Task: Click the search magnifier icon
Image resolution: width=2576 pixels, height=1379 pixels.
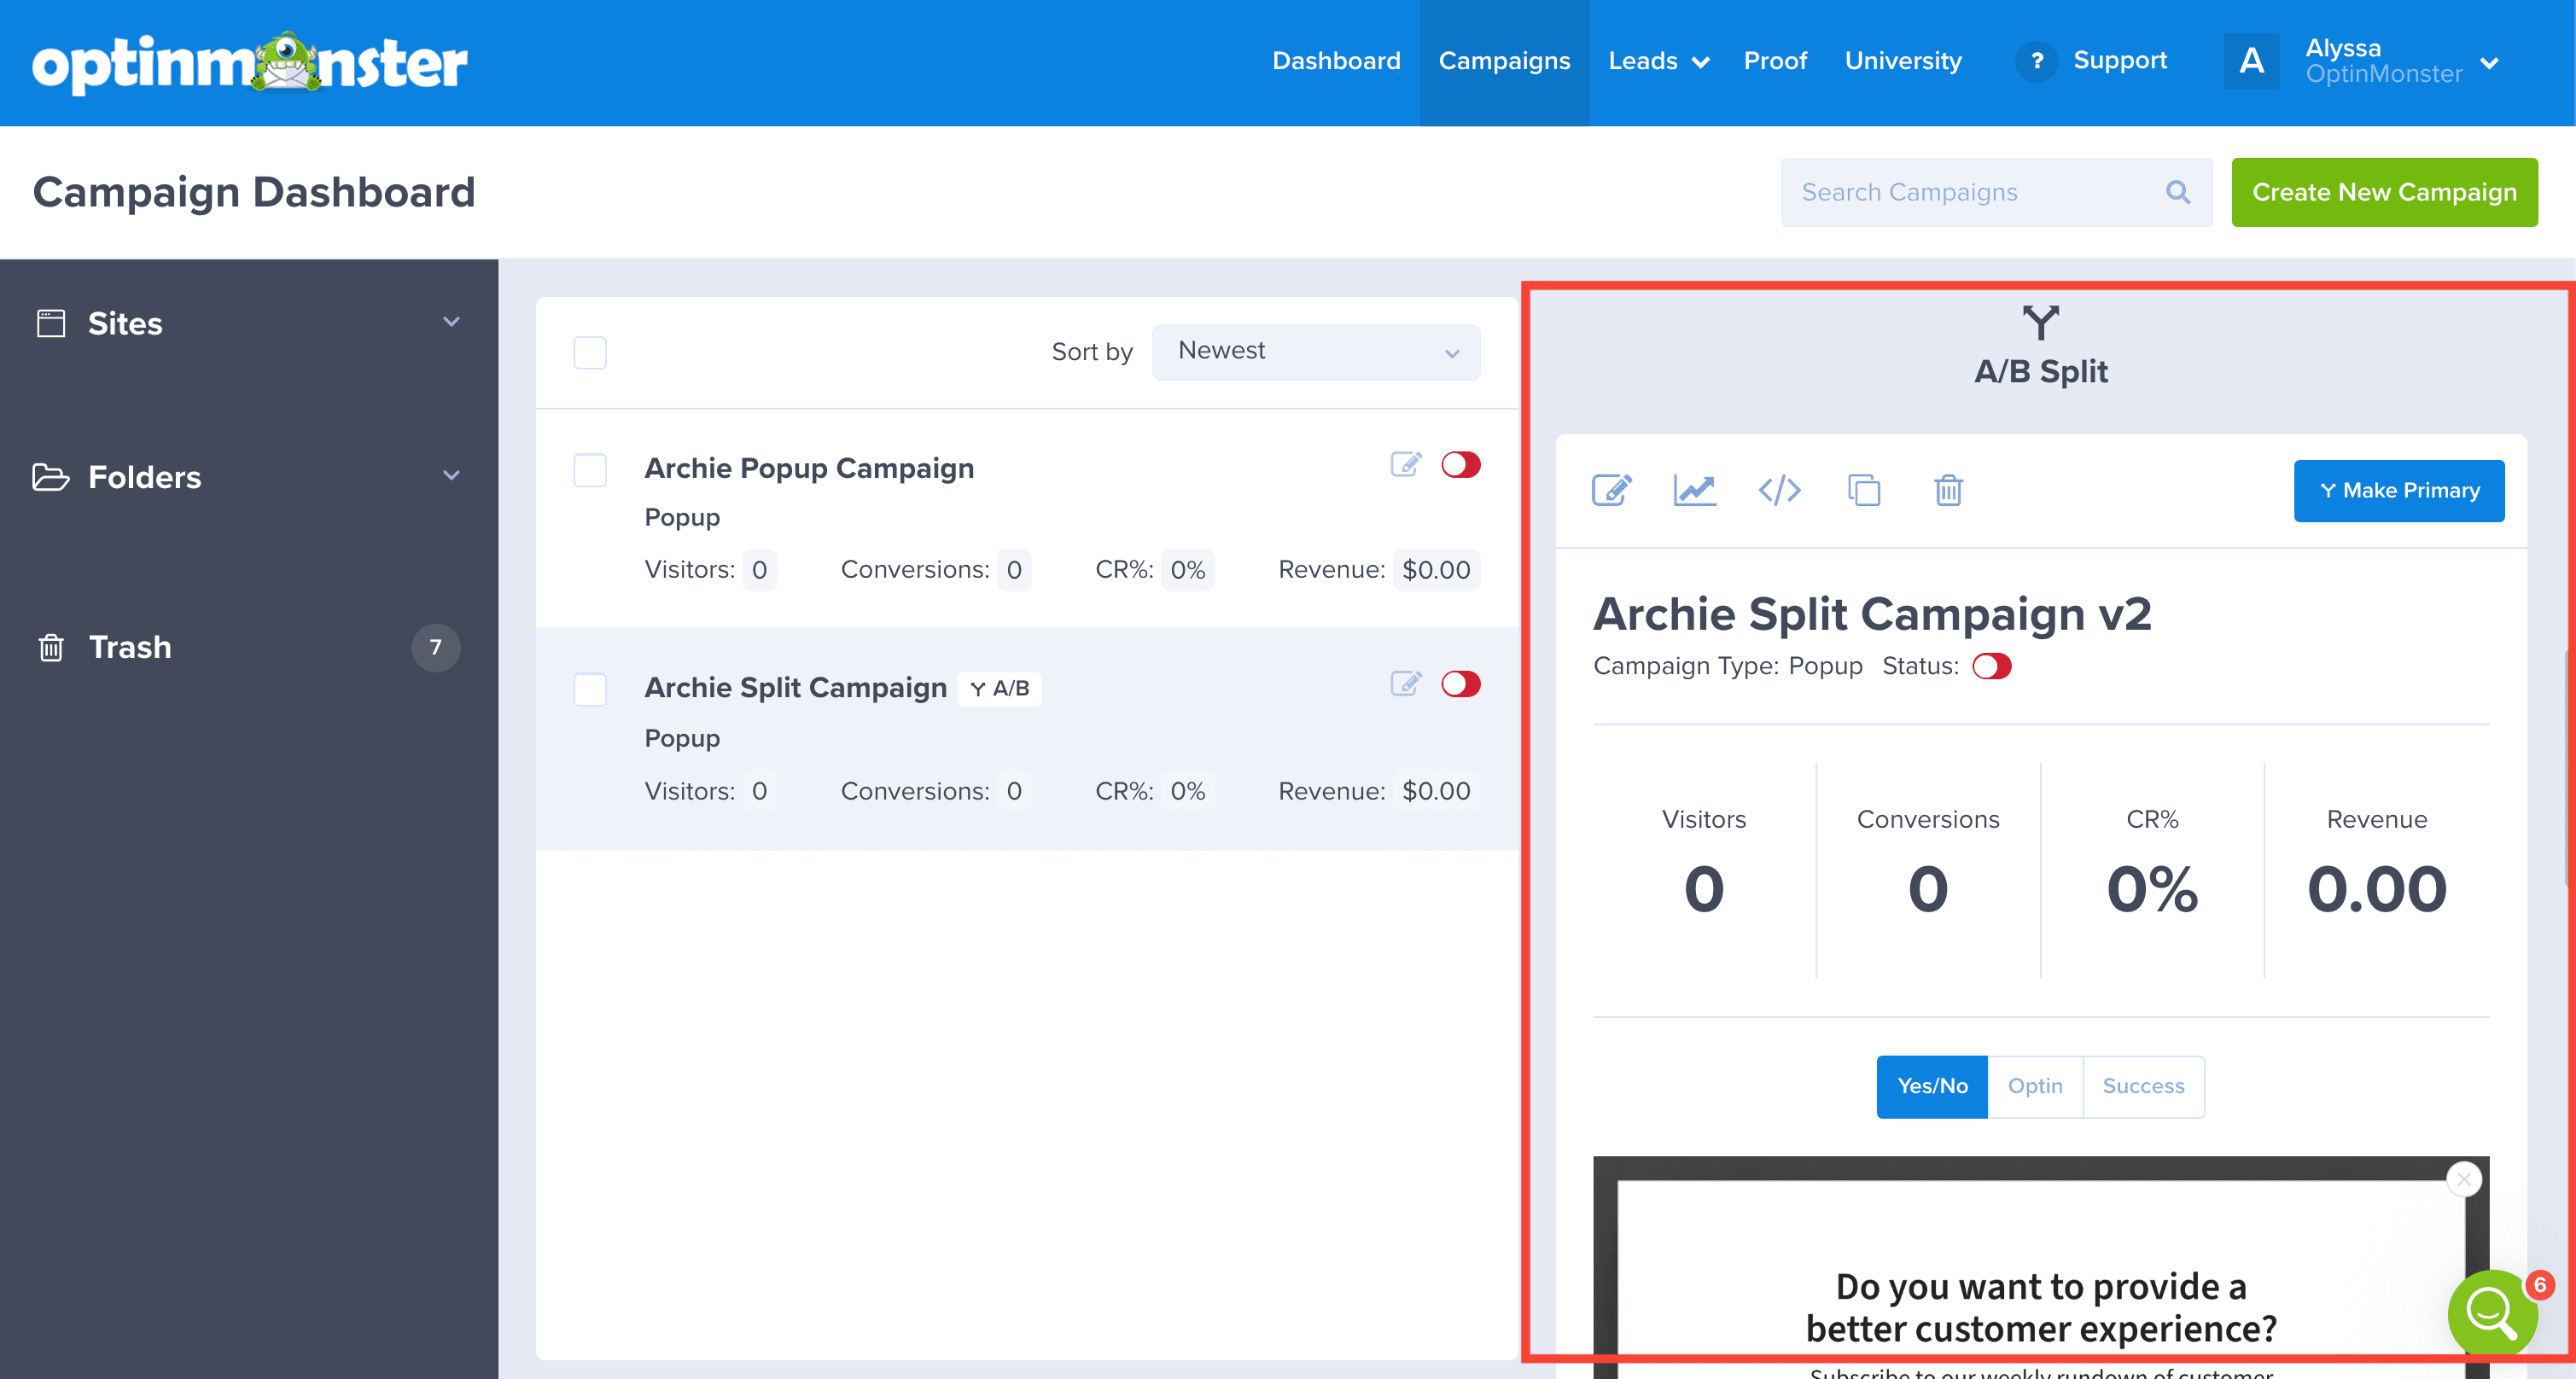Action: [2177, 192]
